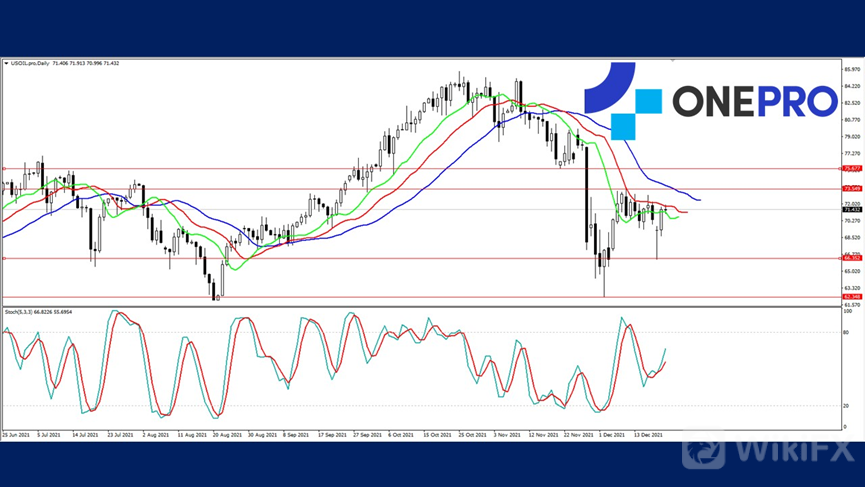
Task: Click the 85.970 price axis label
Action: coord(853,69)
